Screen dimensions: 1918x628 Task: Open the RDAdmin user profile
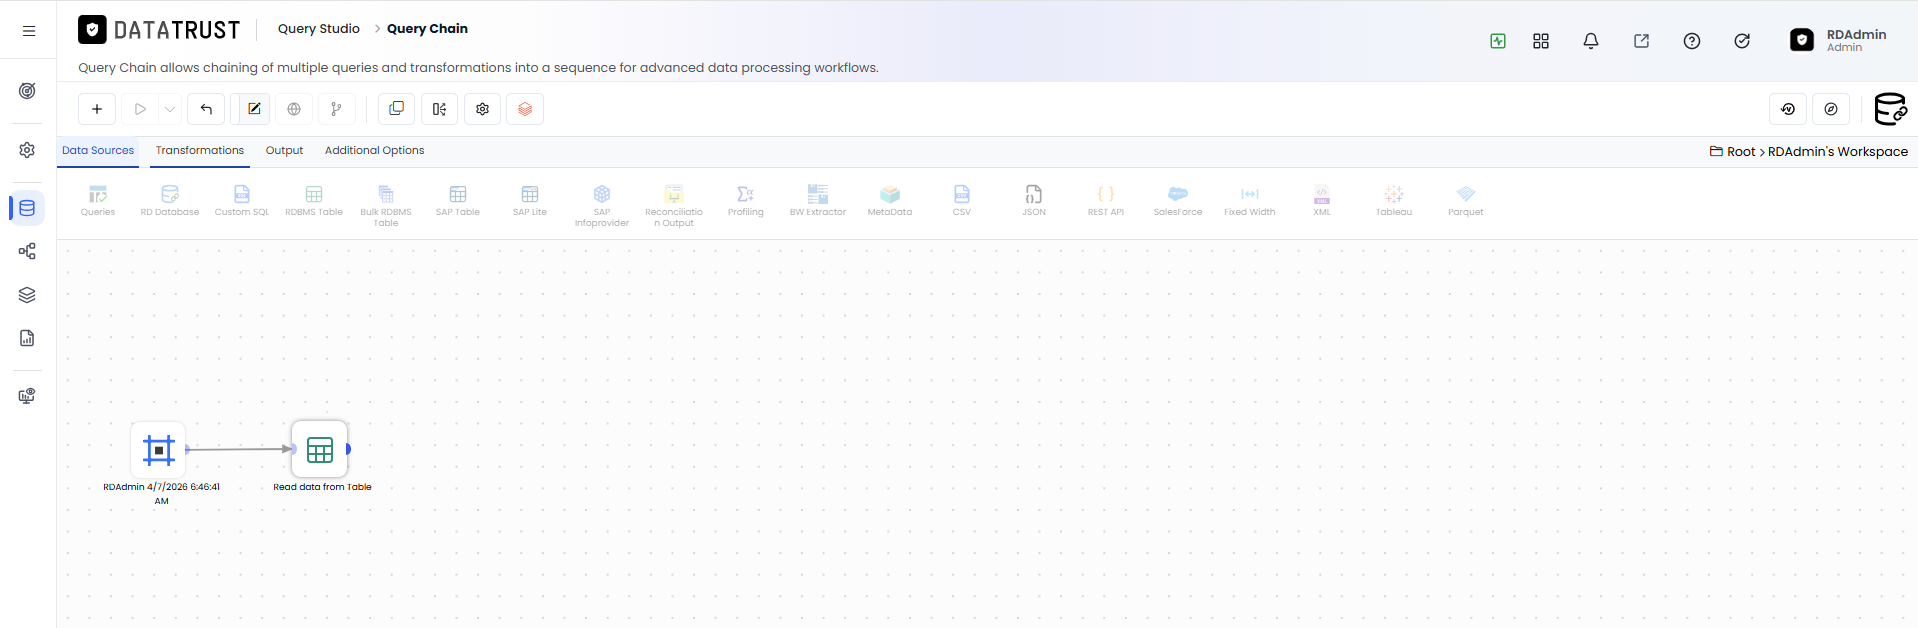click(1838, 40)
